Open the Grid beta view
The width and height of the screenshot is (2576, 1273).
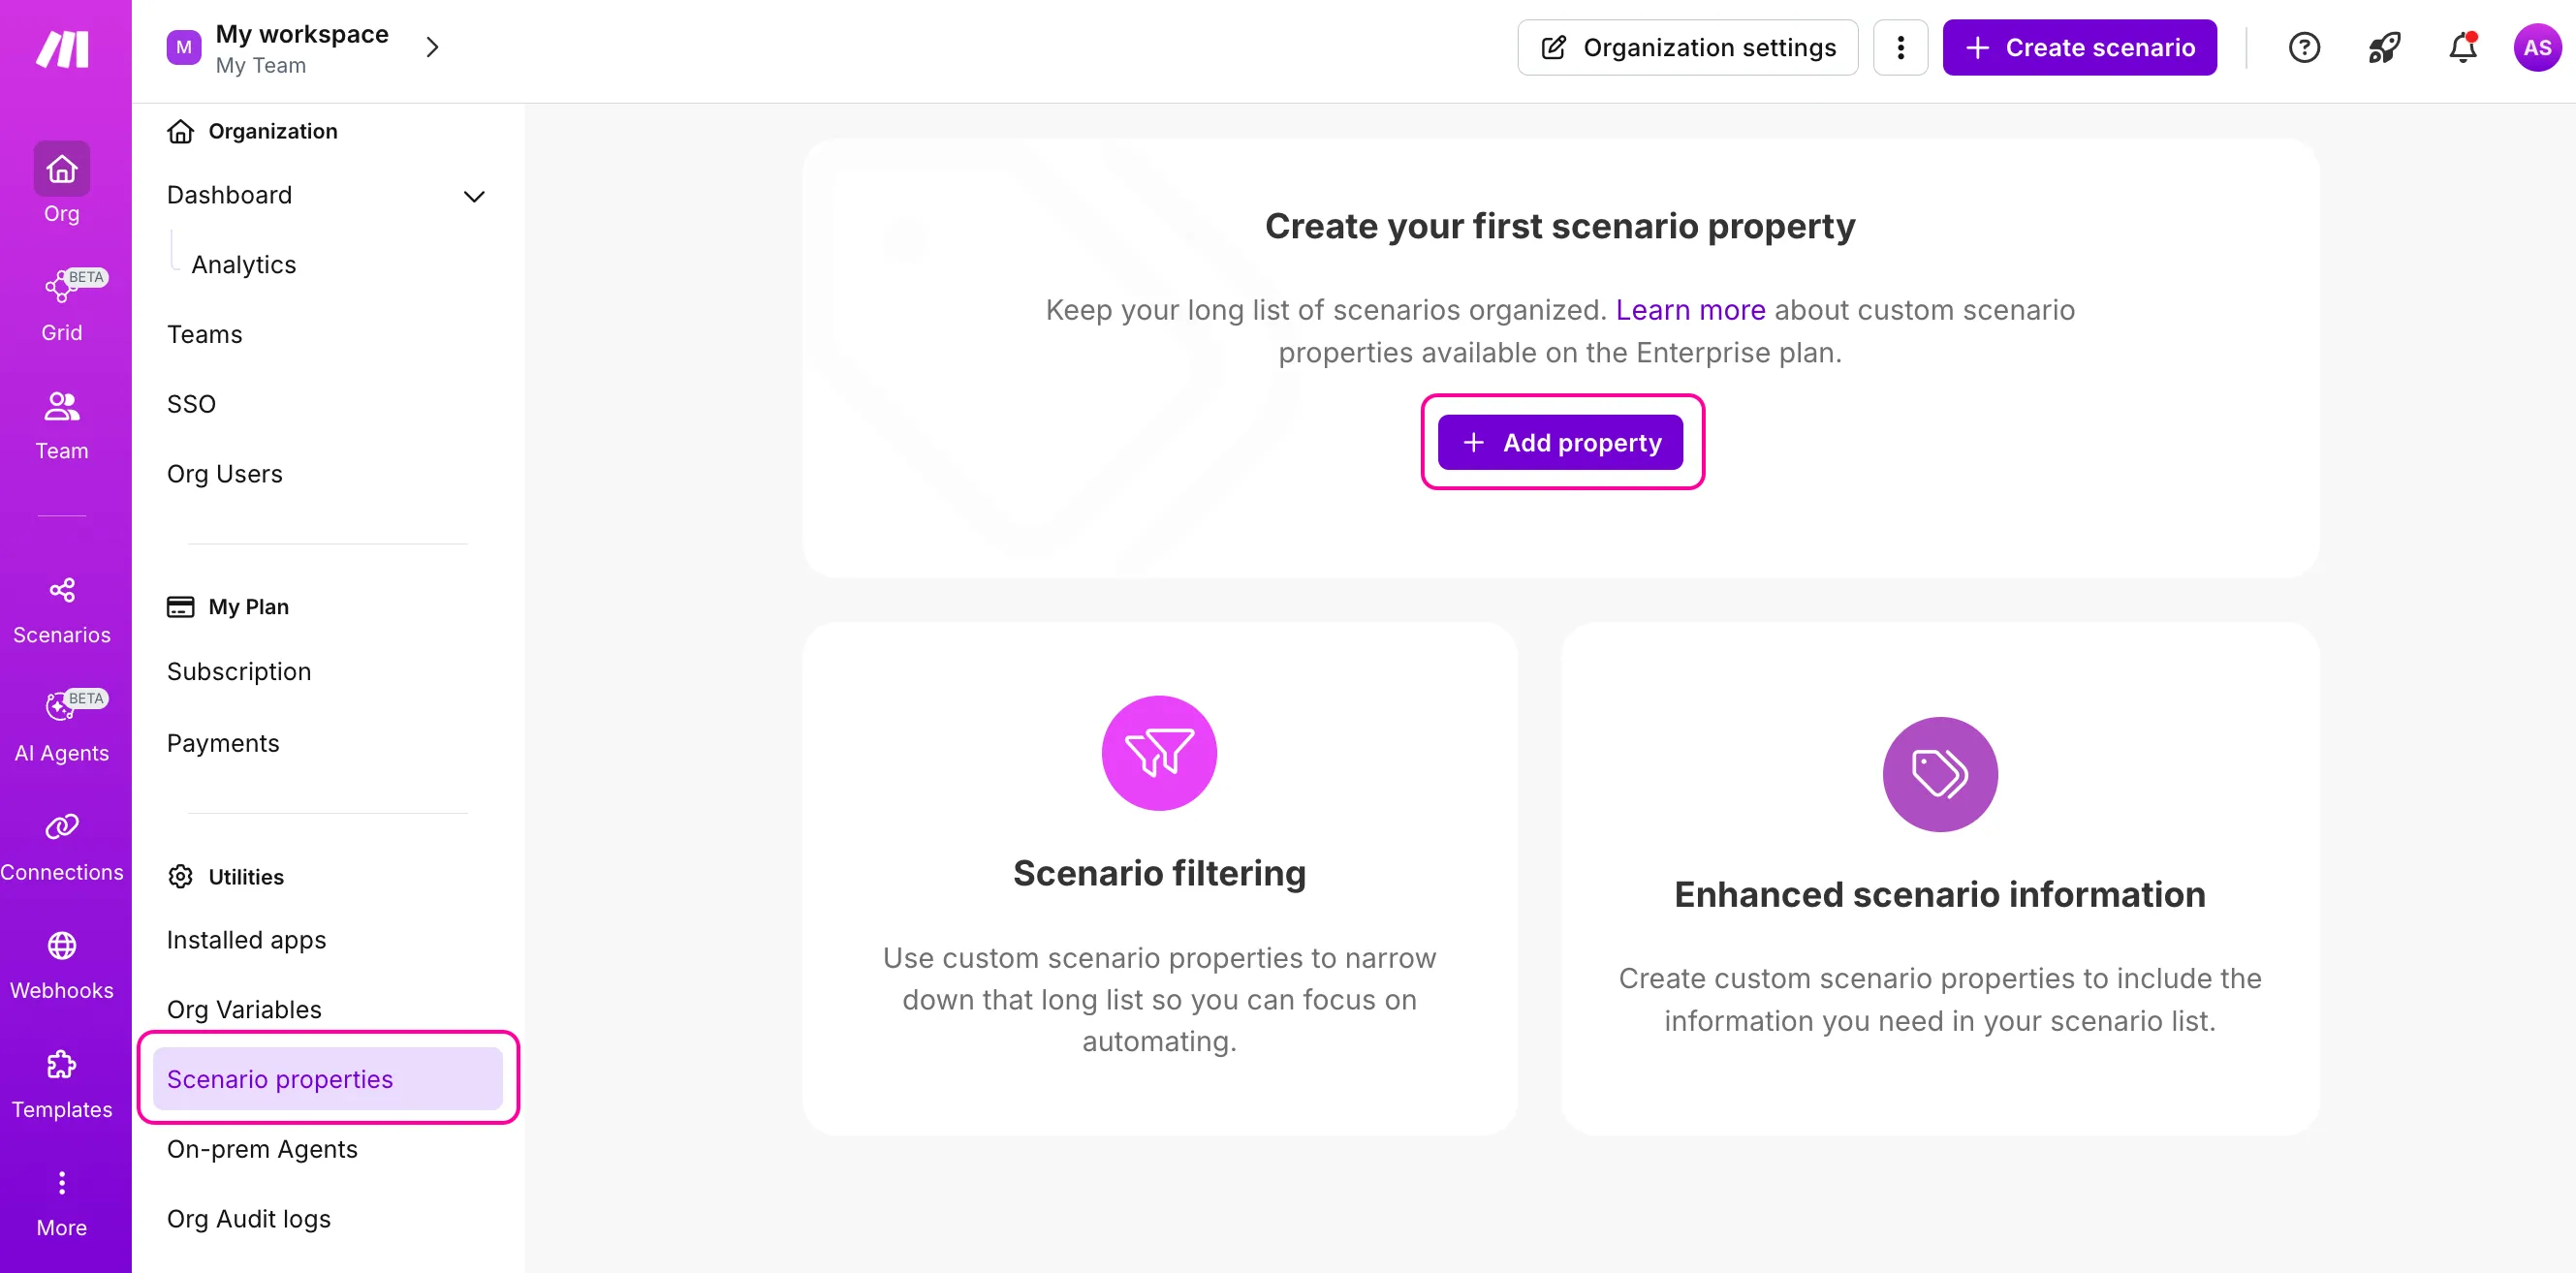[62, 307]
